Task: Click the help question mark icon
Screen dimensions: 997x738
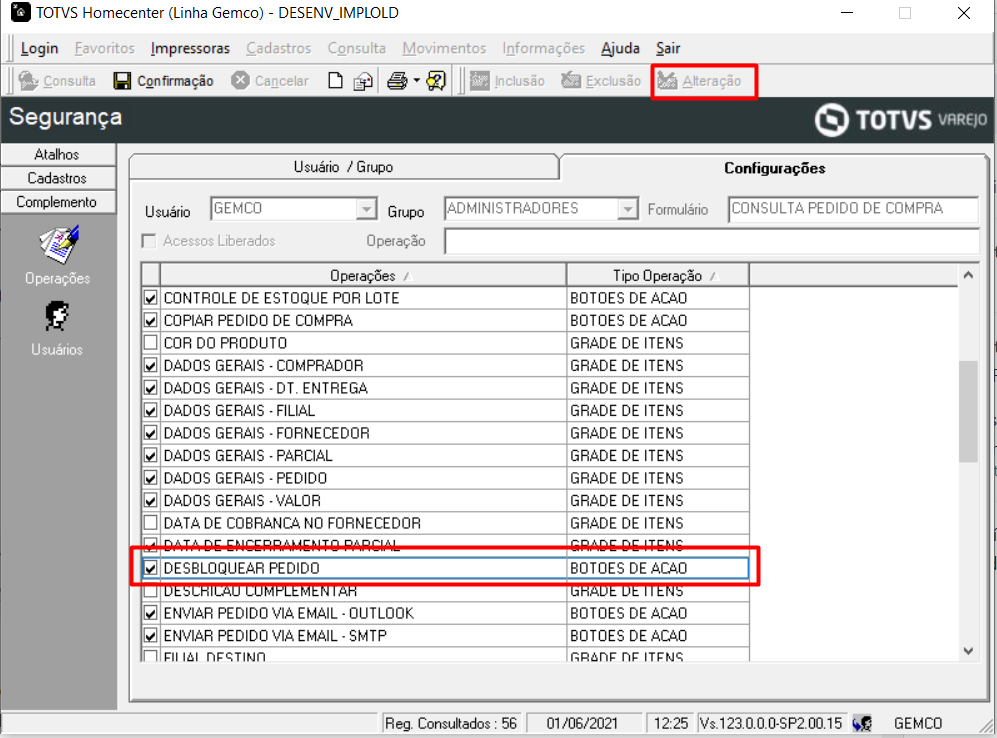Action: click(x=436, y=81)
